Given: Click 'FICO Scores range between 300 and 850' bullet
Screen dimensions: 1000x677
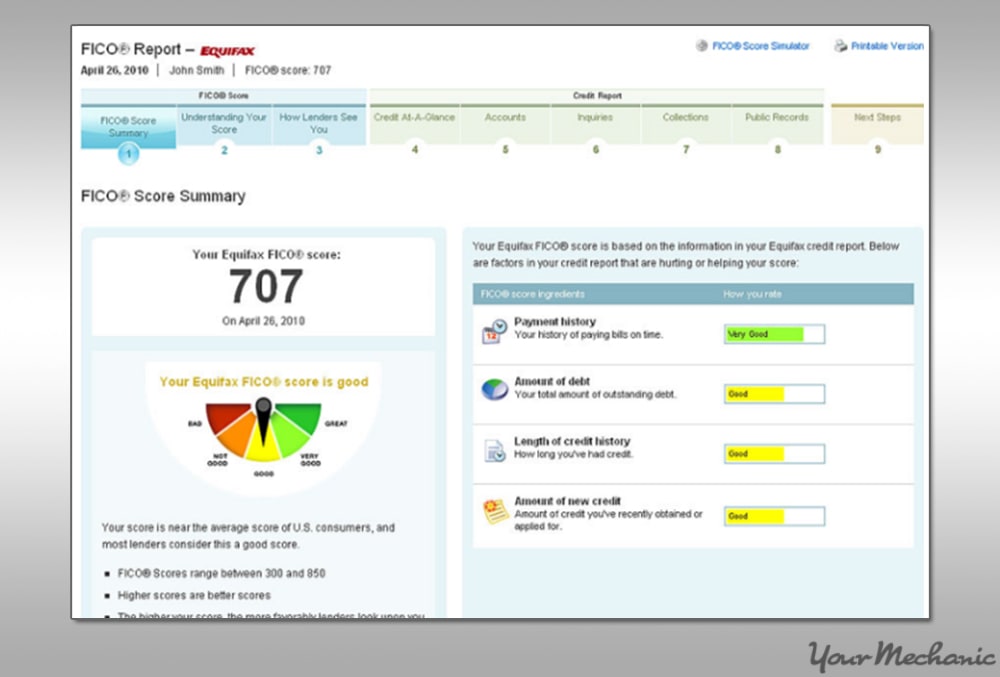Looking at the screenshot, I should click(x=221, y=573).
